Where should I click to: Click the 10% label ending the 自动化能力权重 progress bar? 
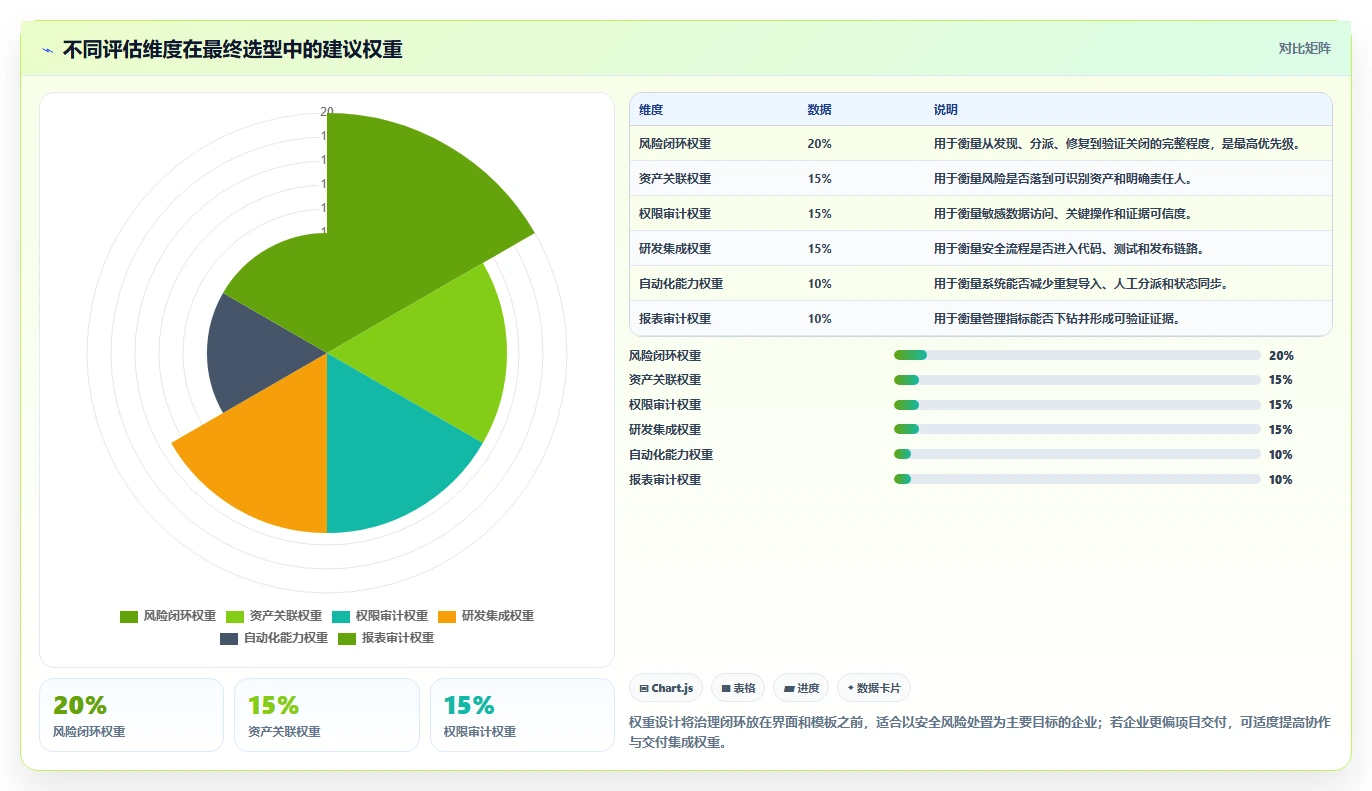(1281, 455)
